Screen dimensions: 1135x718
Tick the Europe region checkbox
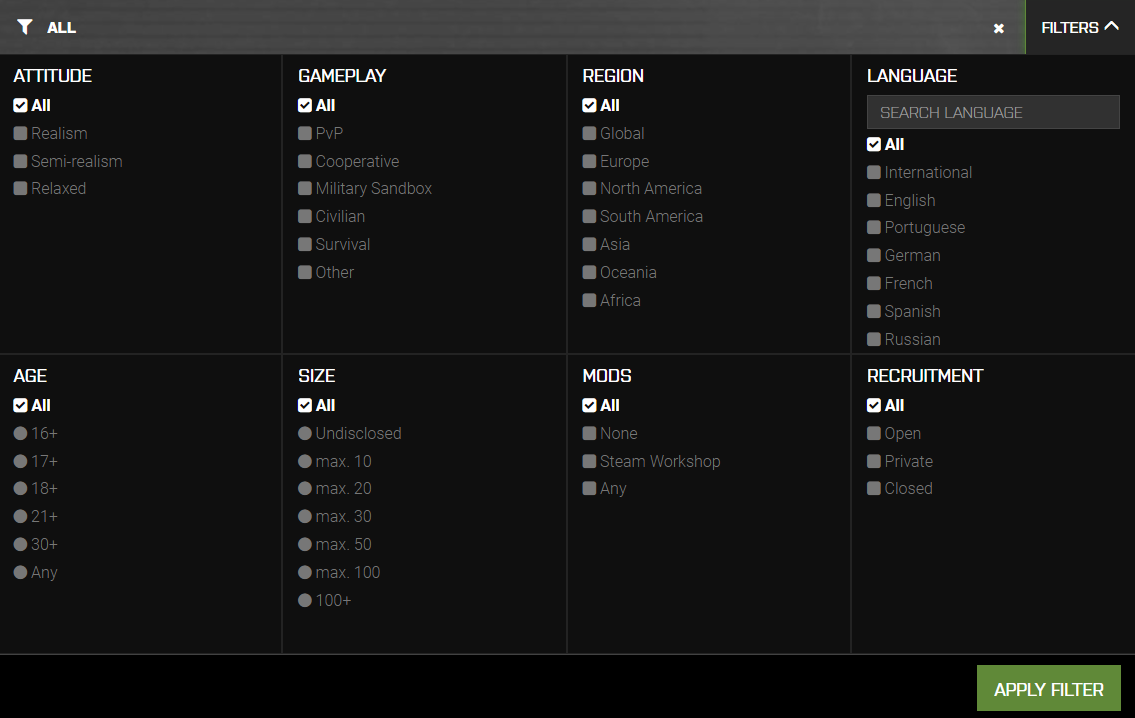pos(590,161)
